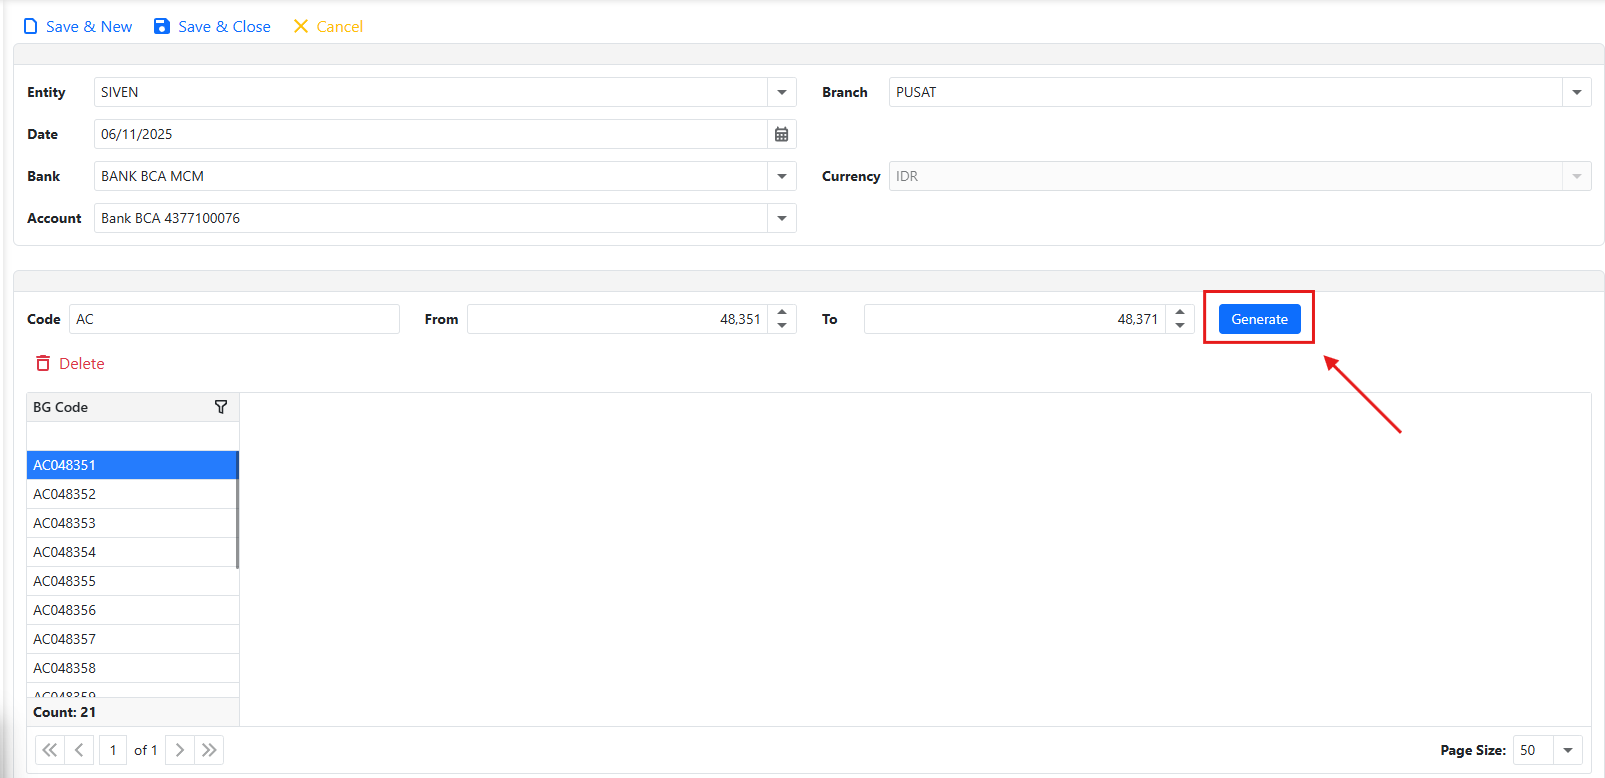Open the Branch dropdown
The image size is (1605, 778).
[x=1577, y=92]
